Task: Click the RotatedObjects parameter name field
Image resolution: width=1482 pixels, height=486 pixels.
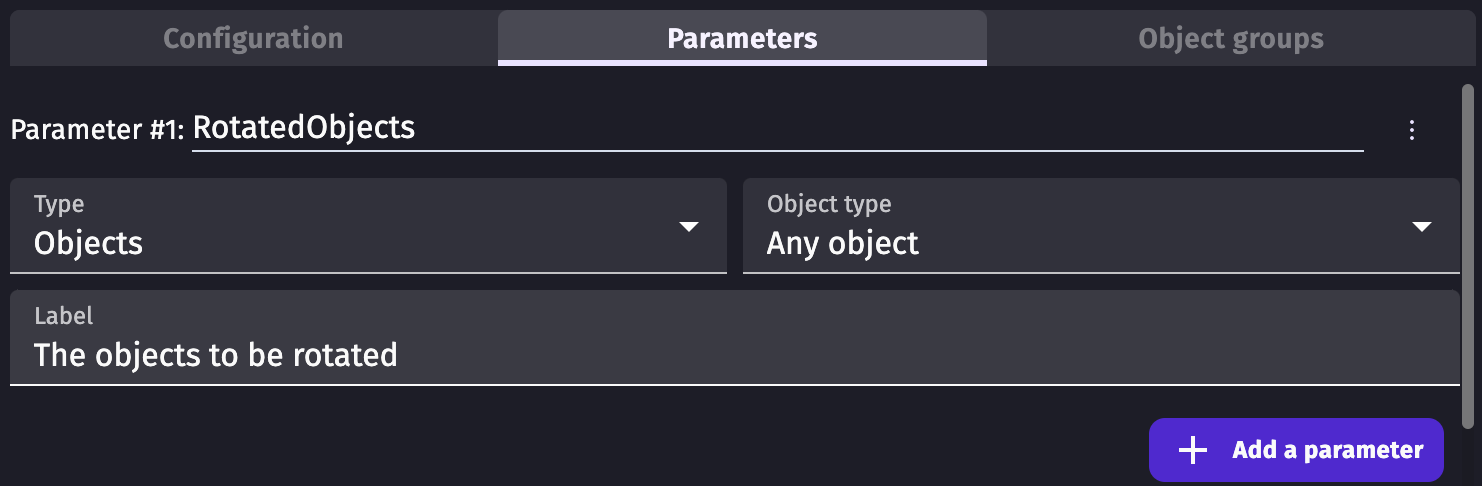Action: (776, 129)
